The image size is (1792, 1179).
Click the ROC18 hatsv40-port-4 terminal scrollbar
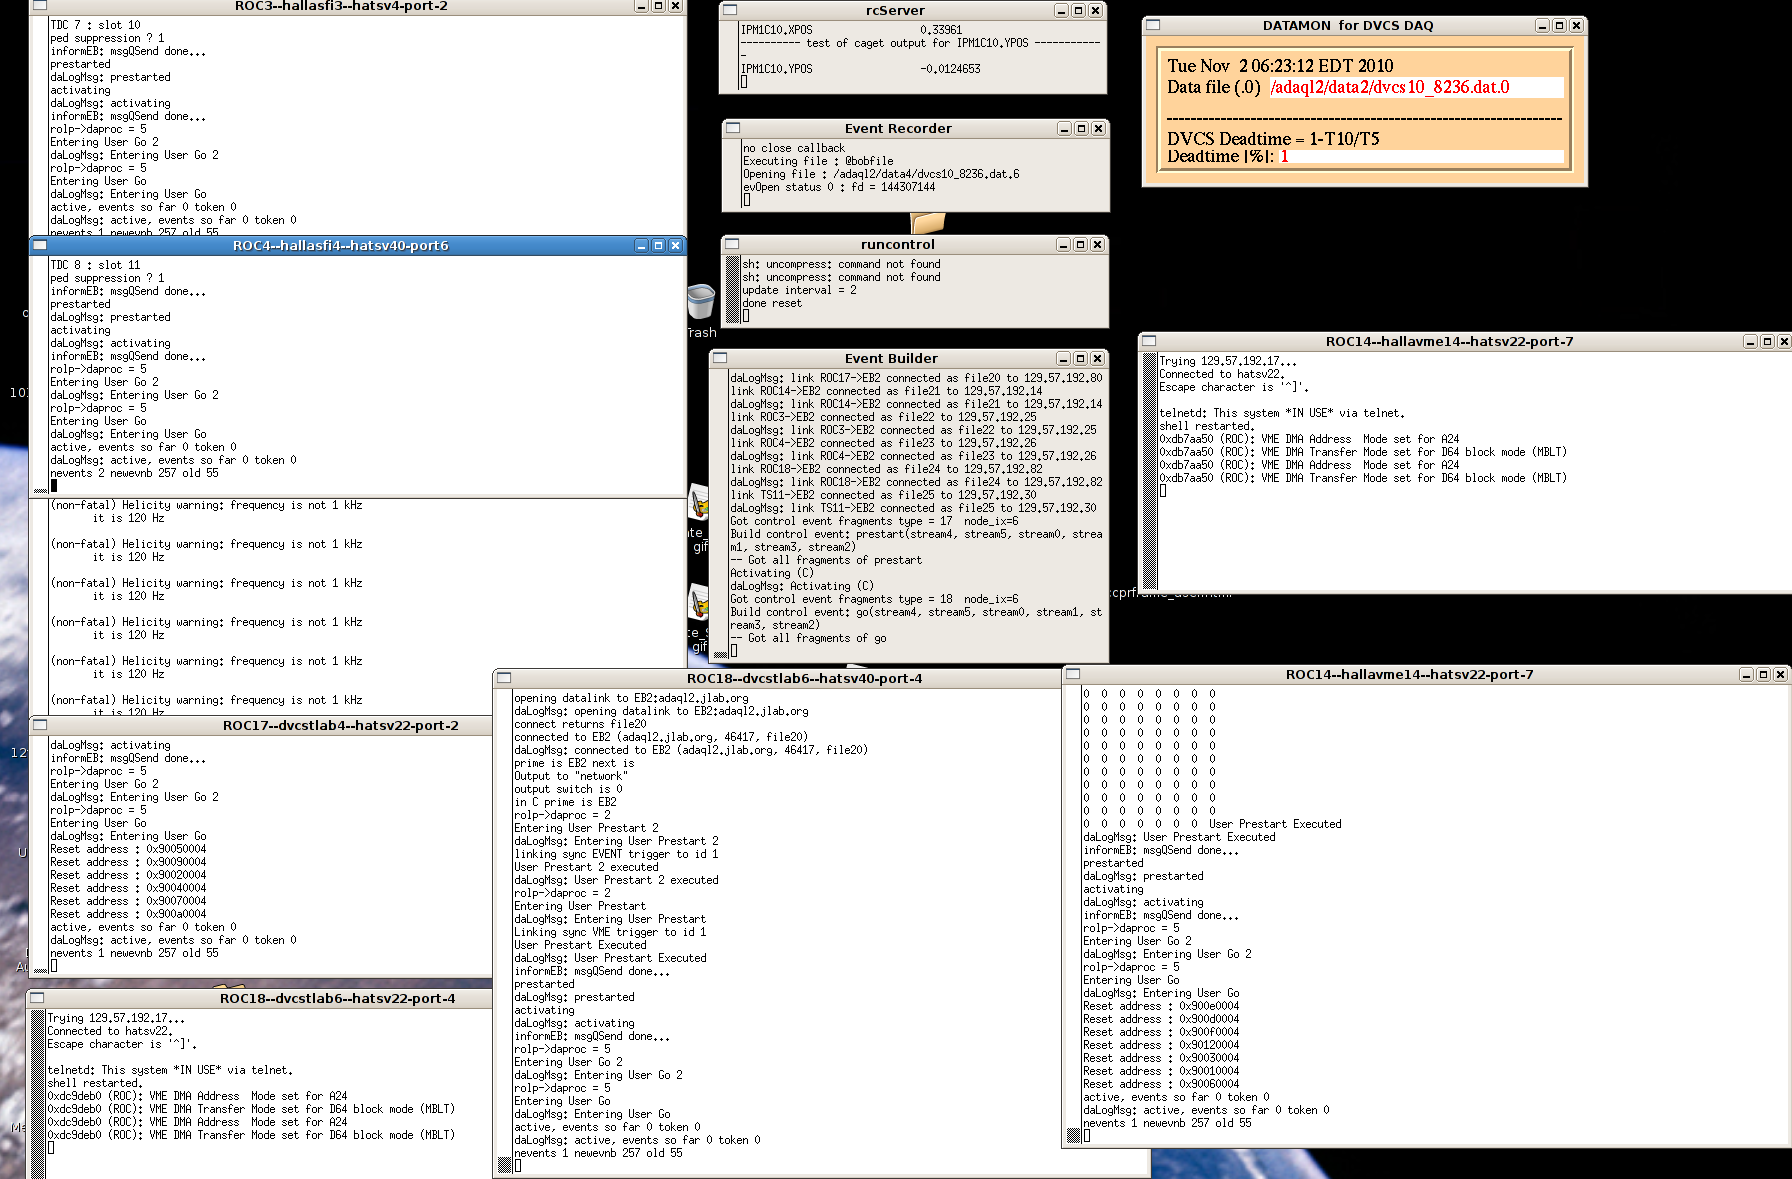(x=504, y=932)
